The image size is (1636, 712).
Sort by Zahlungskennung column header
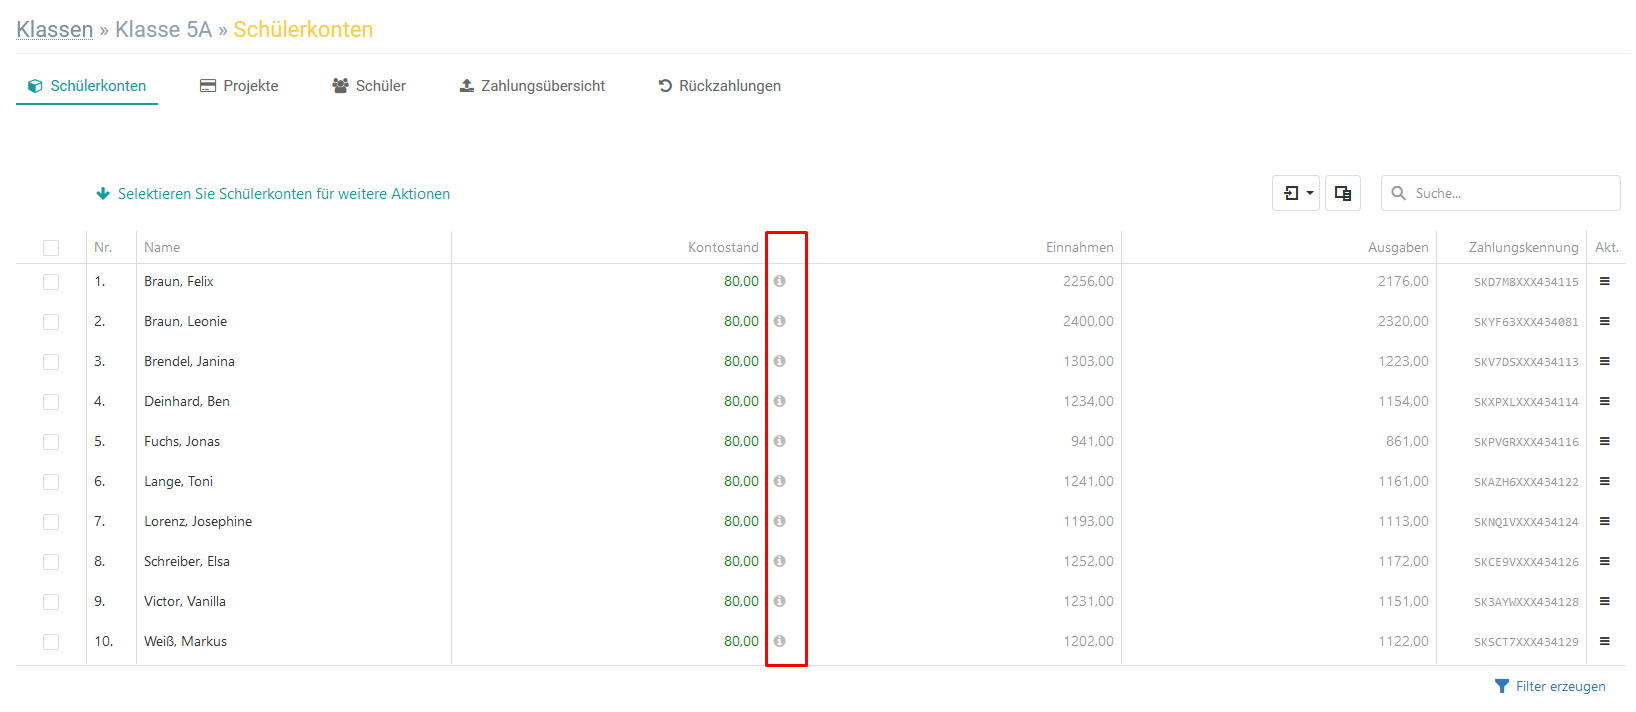click(x=1524, y=247)
